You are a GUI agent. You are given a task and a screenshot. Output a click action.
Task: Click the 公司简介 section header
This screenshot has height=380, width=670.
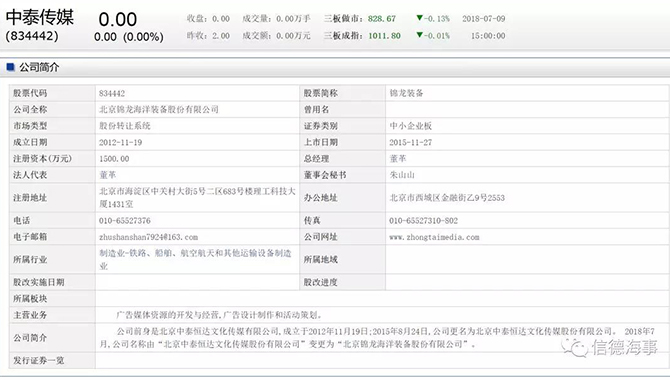pyautogui.click(x=39, y=67)
